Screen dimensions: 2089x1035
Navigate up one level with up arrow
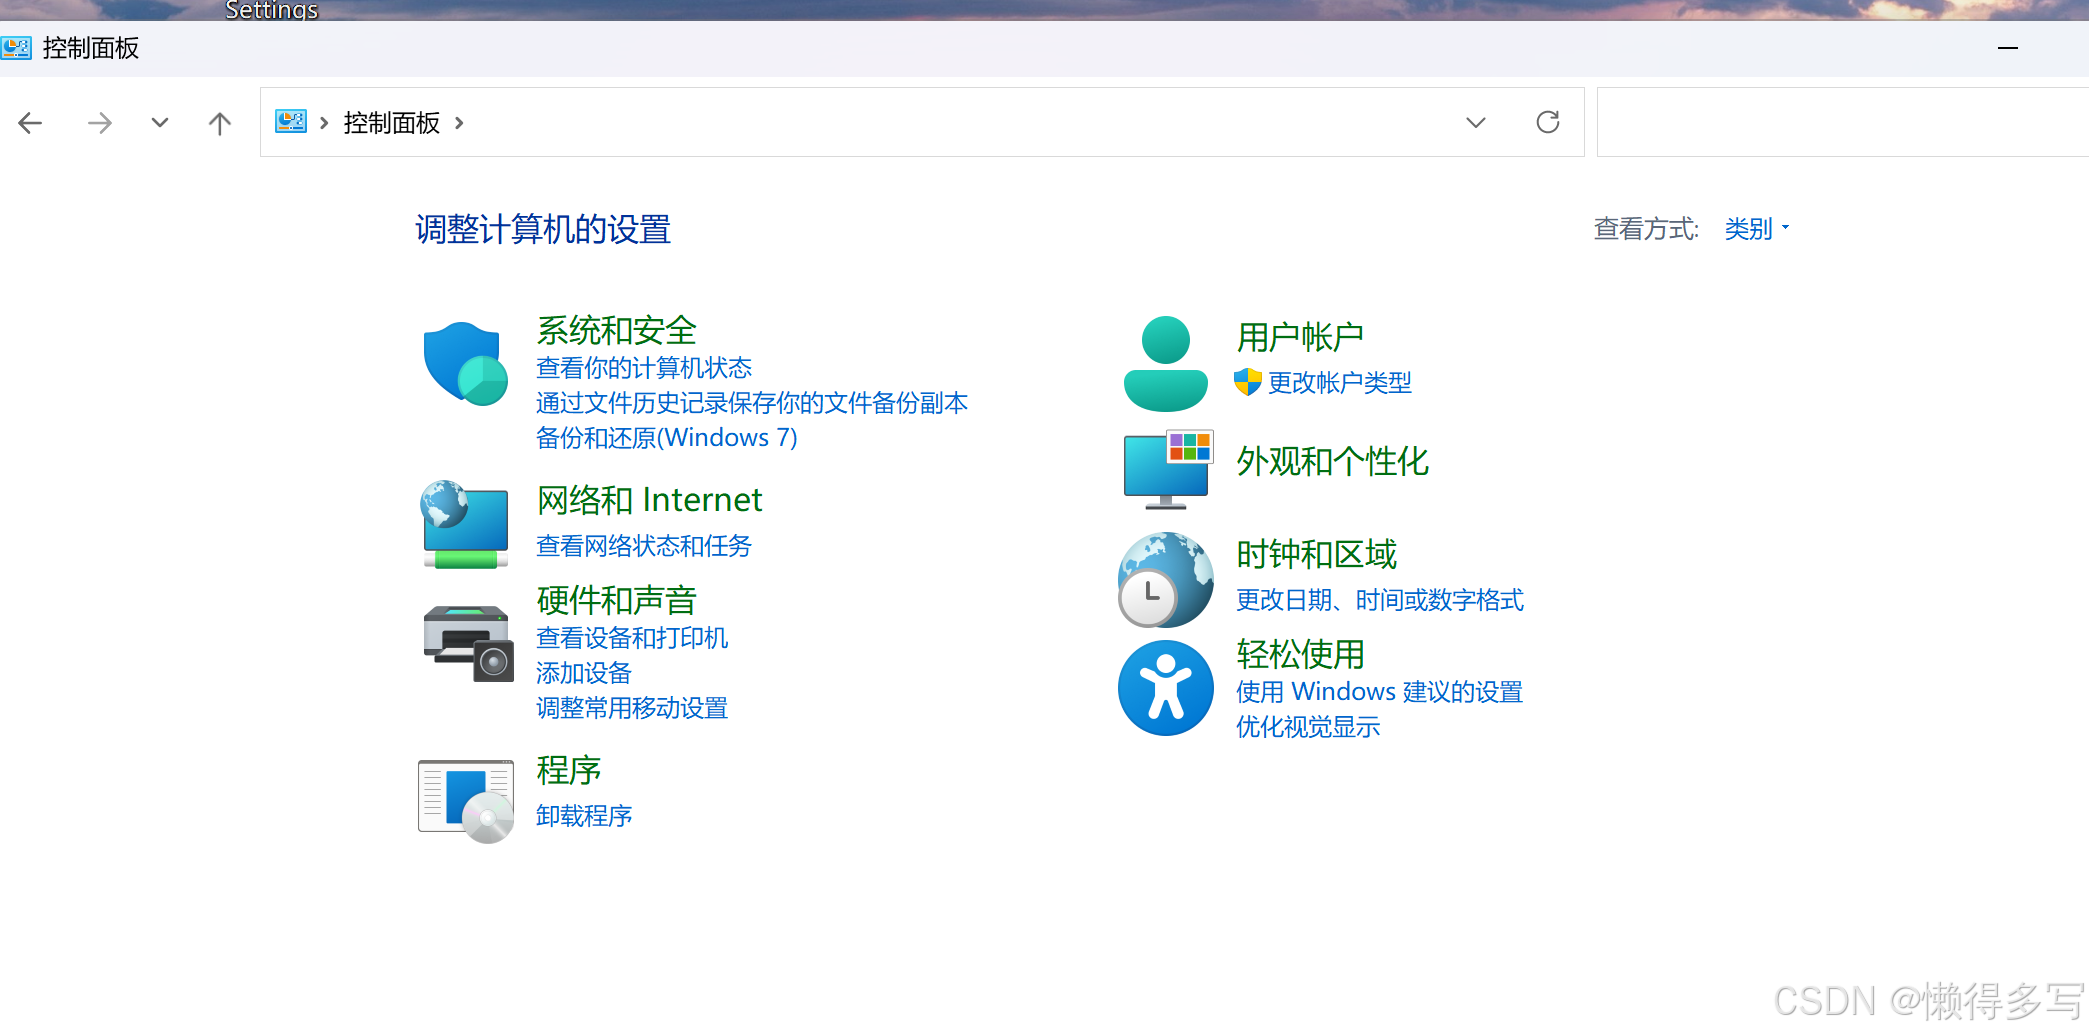220,123
